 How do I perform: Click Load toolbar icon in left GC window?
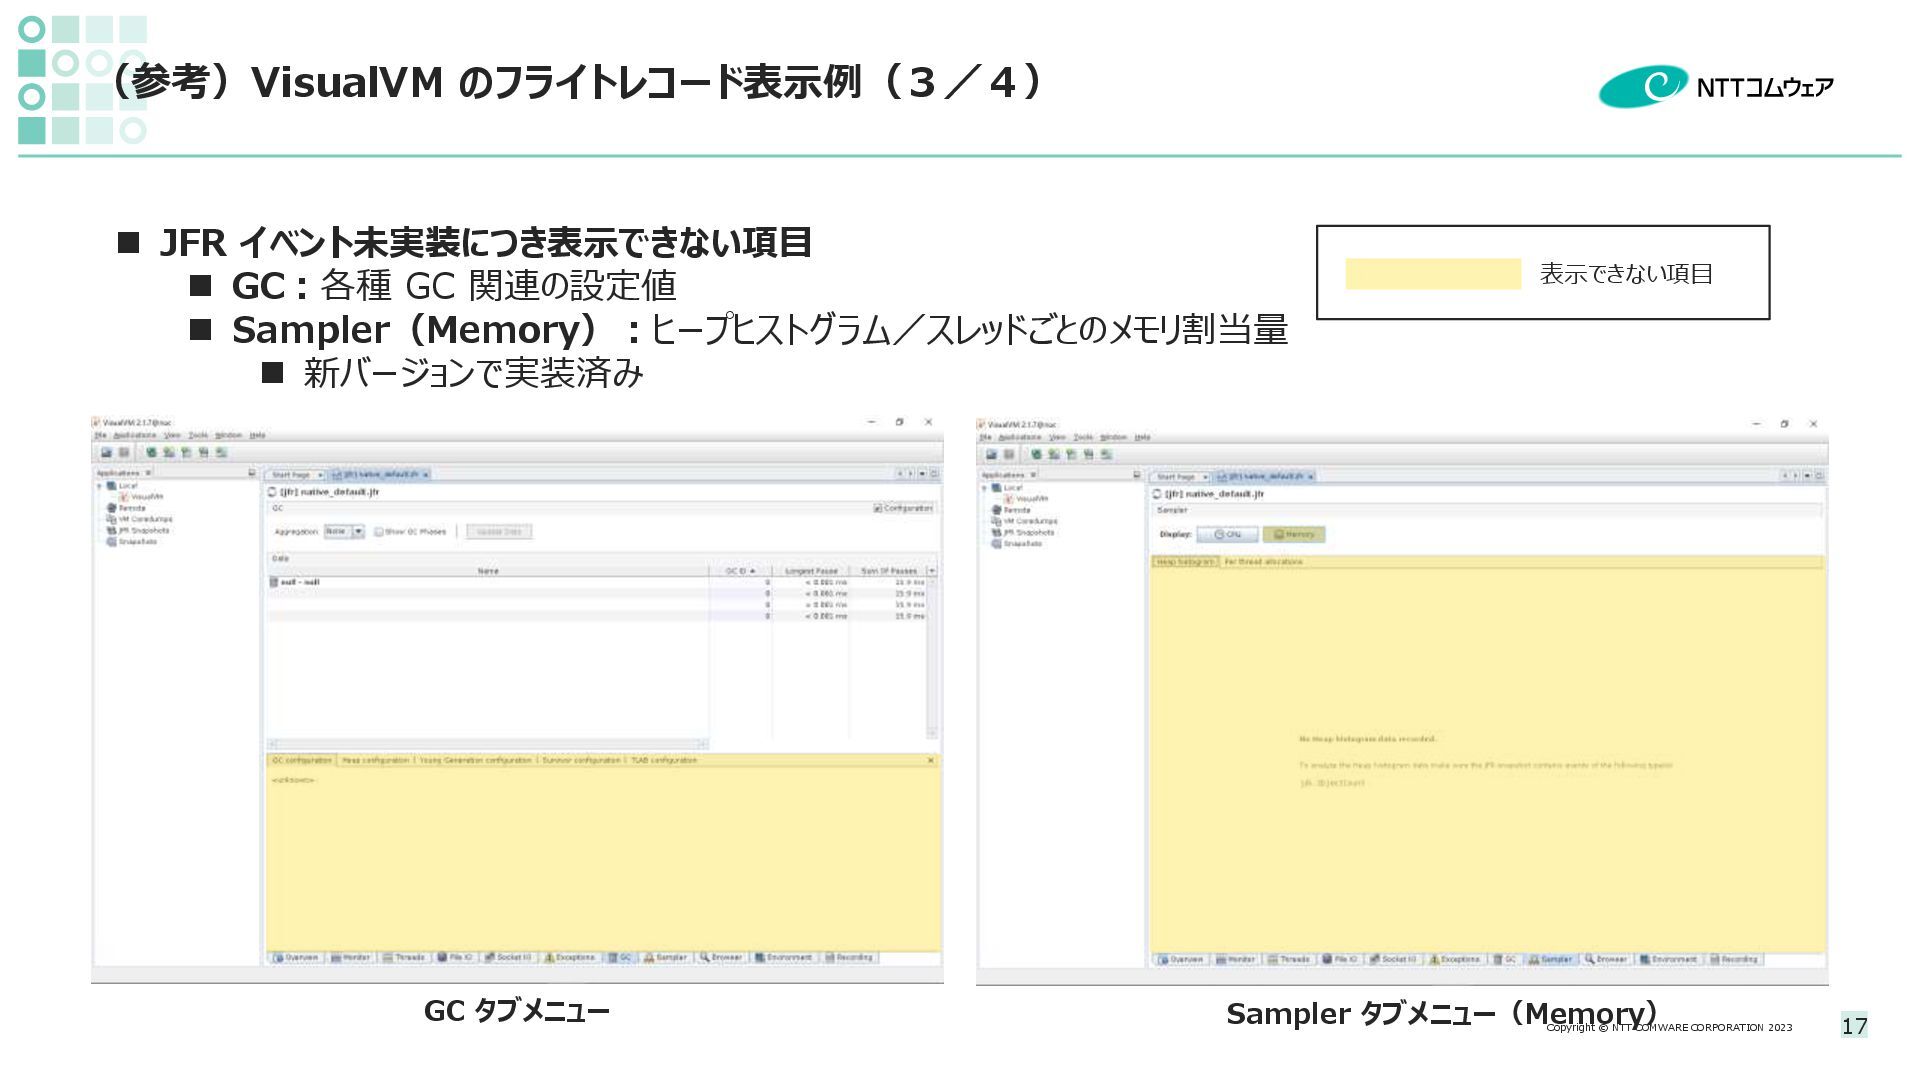105,453
